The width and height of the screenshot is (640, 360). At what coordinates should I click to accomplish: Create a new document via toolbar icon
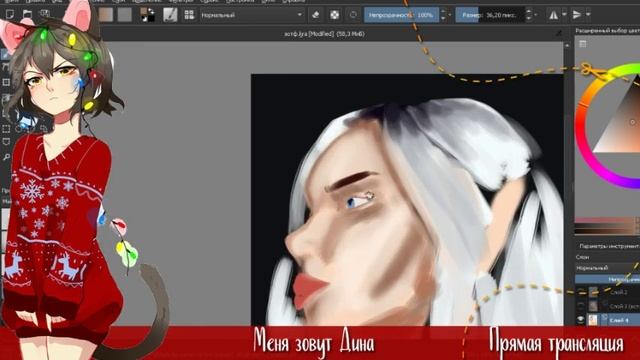click(x=10, y=15)
